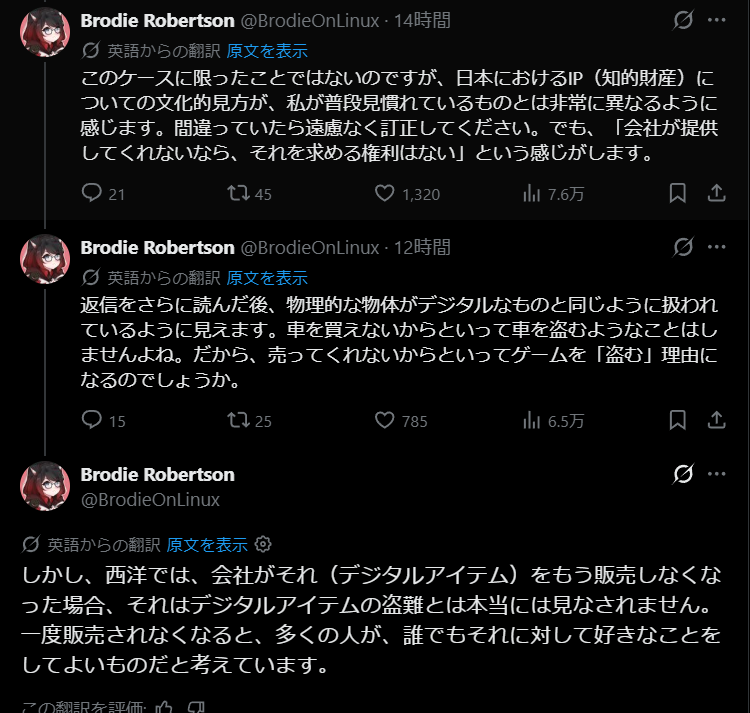Screen dimensions: 750x713
Task: Like the tweet with 785 likes
Action: [385, 420]
